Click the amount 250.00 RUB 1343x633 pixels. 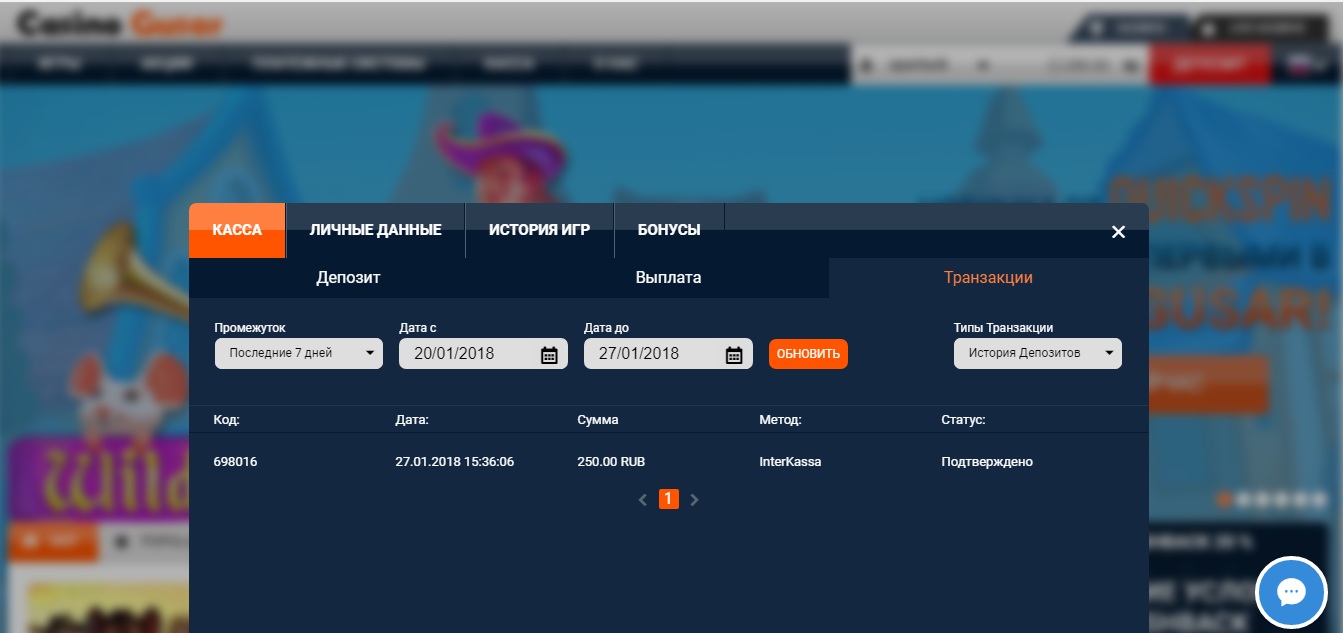(611, 462)
